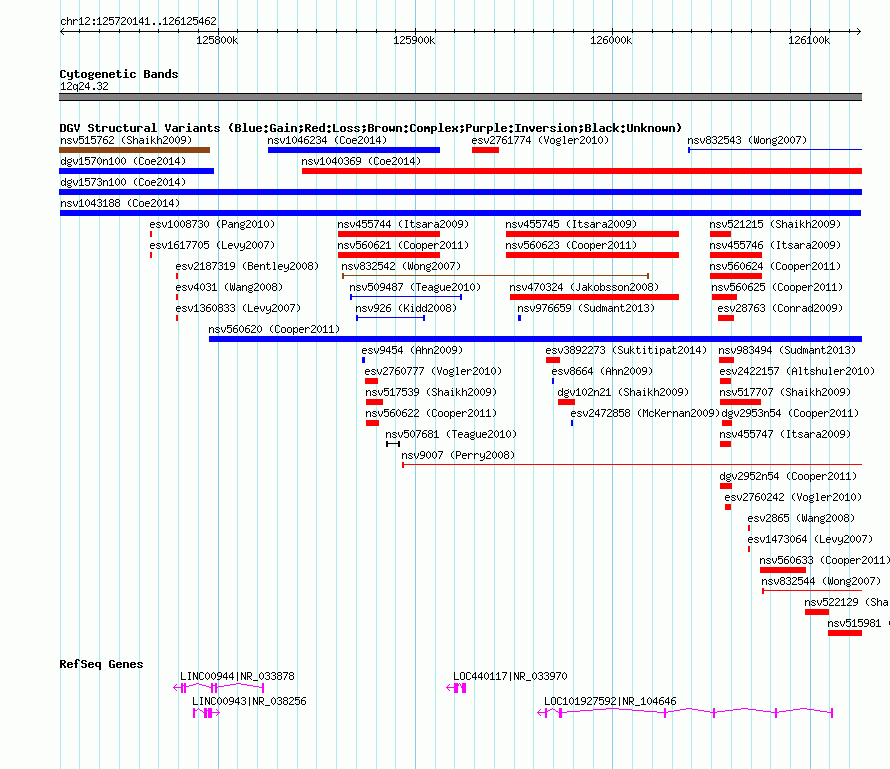Select the nsv455745 (Itsara2009) red bar
The image size is (890, 769).
(592, 234)
